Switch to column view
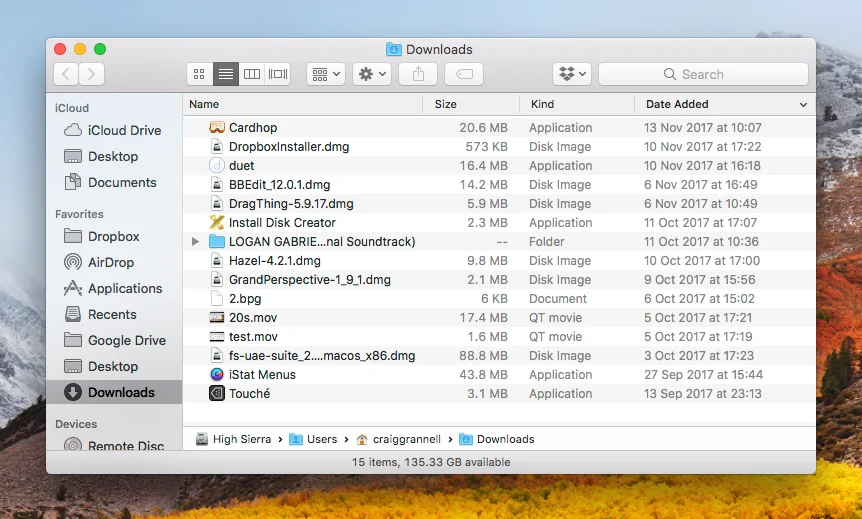 [252, 74]
